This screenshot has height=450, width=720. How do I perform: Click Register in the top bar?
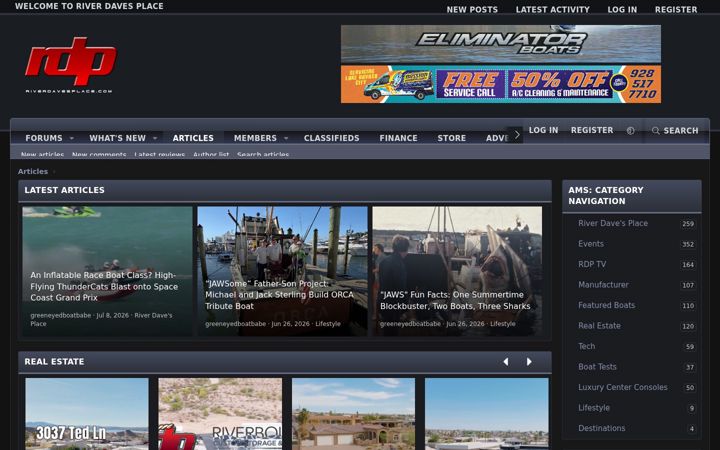coord(676,10)
